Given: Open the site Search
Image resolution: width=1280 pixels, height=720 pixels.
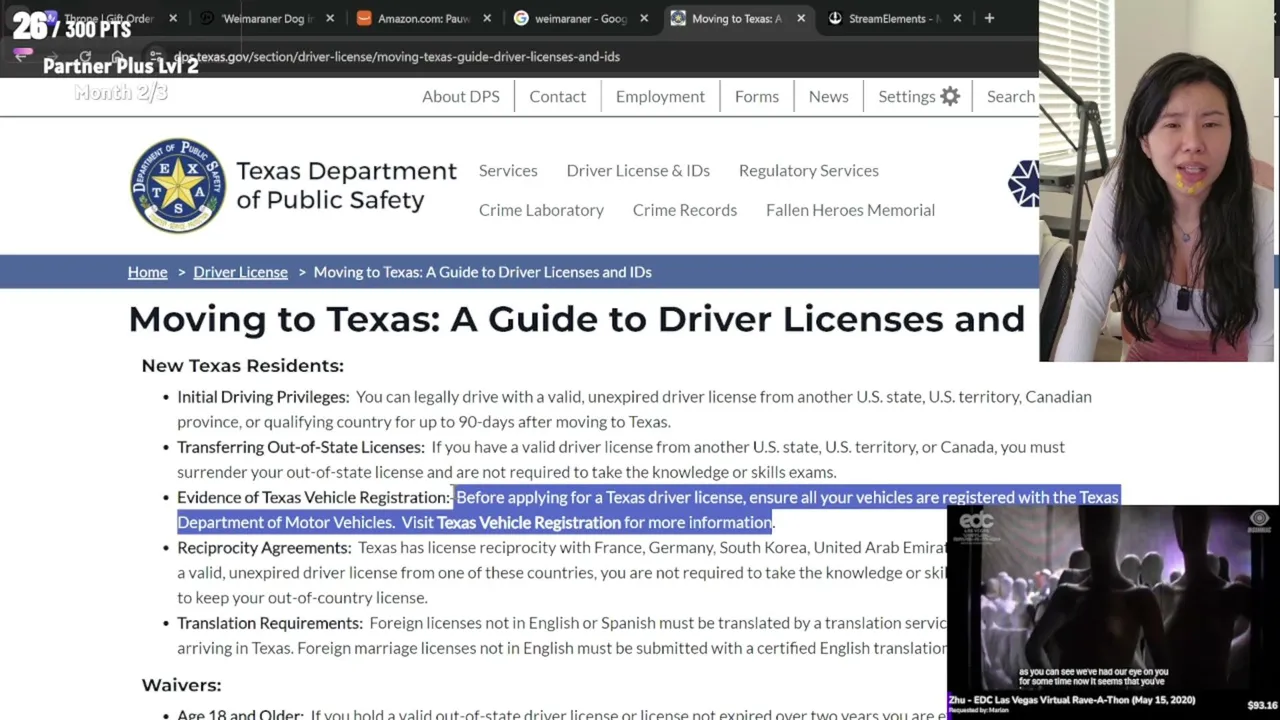Looking at the screenshot, I should point(1011,97).
